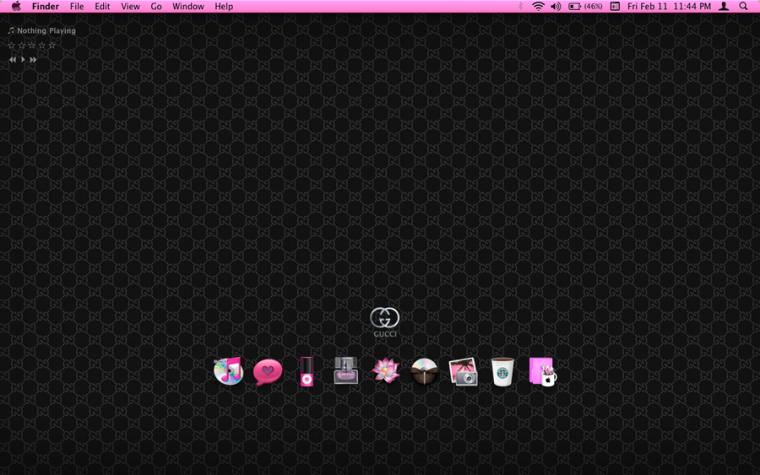Open the View menu

tap(130, 6)
